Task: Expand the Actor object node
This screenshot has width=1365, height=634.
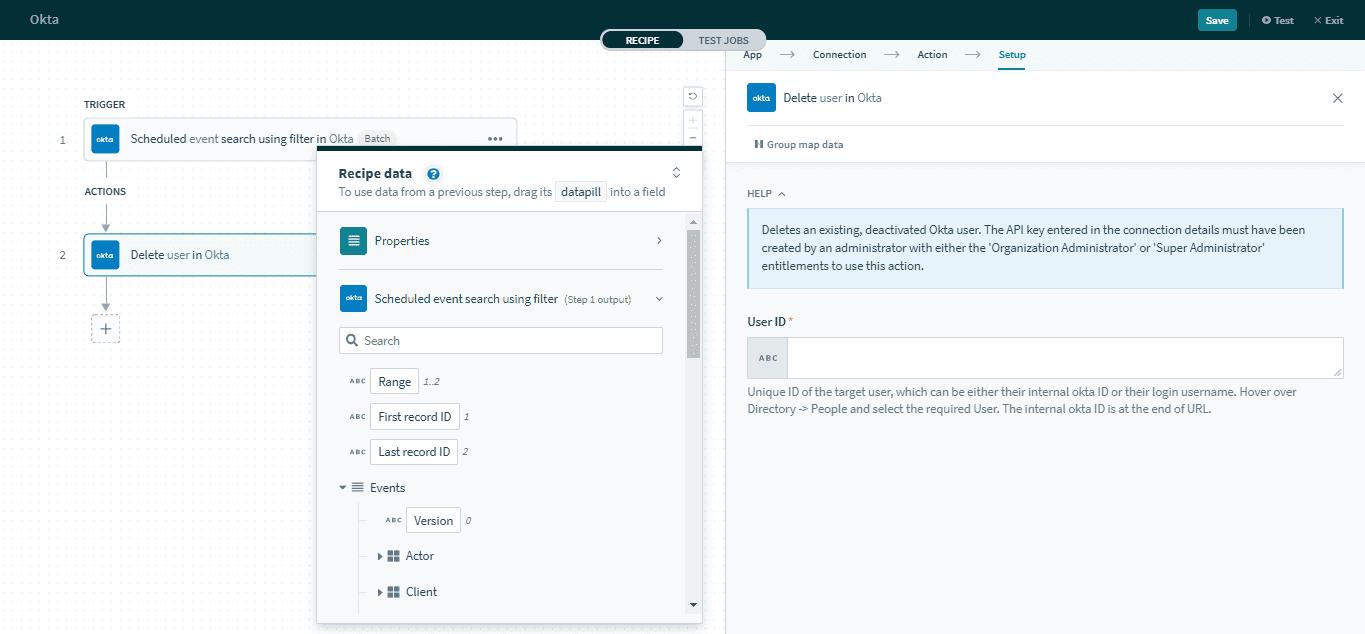Action: (x=380, y=556)
